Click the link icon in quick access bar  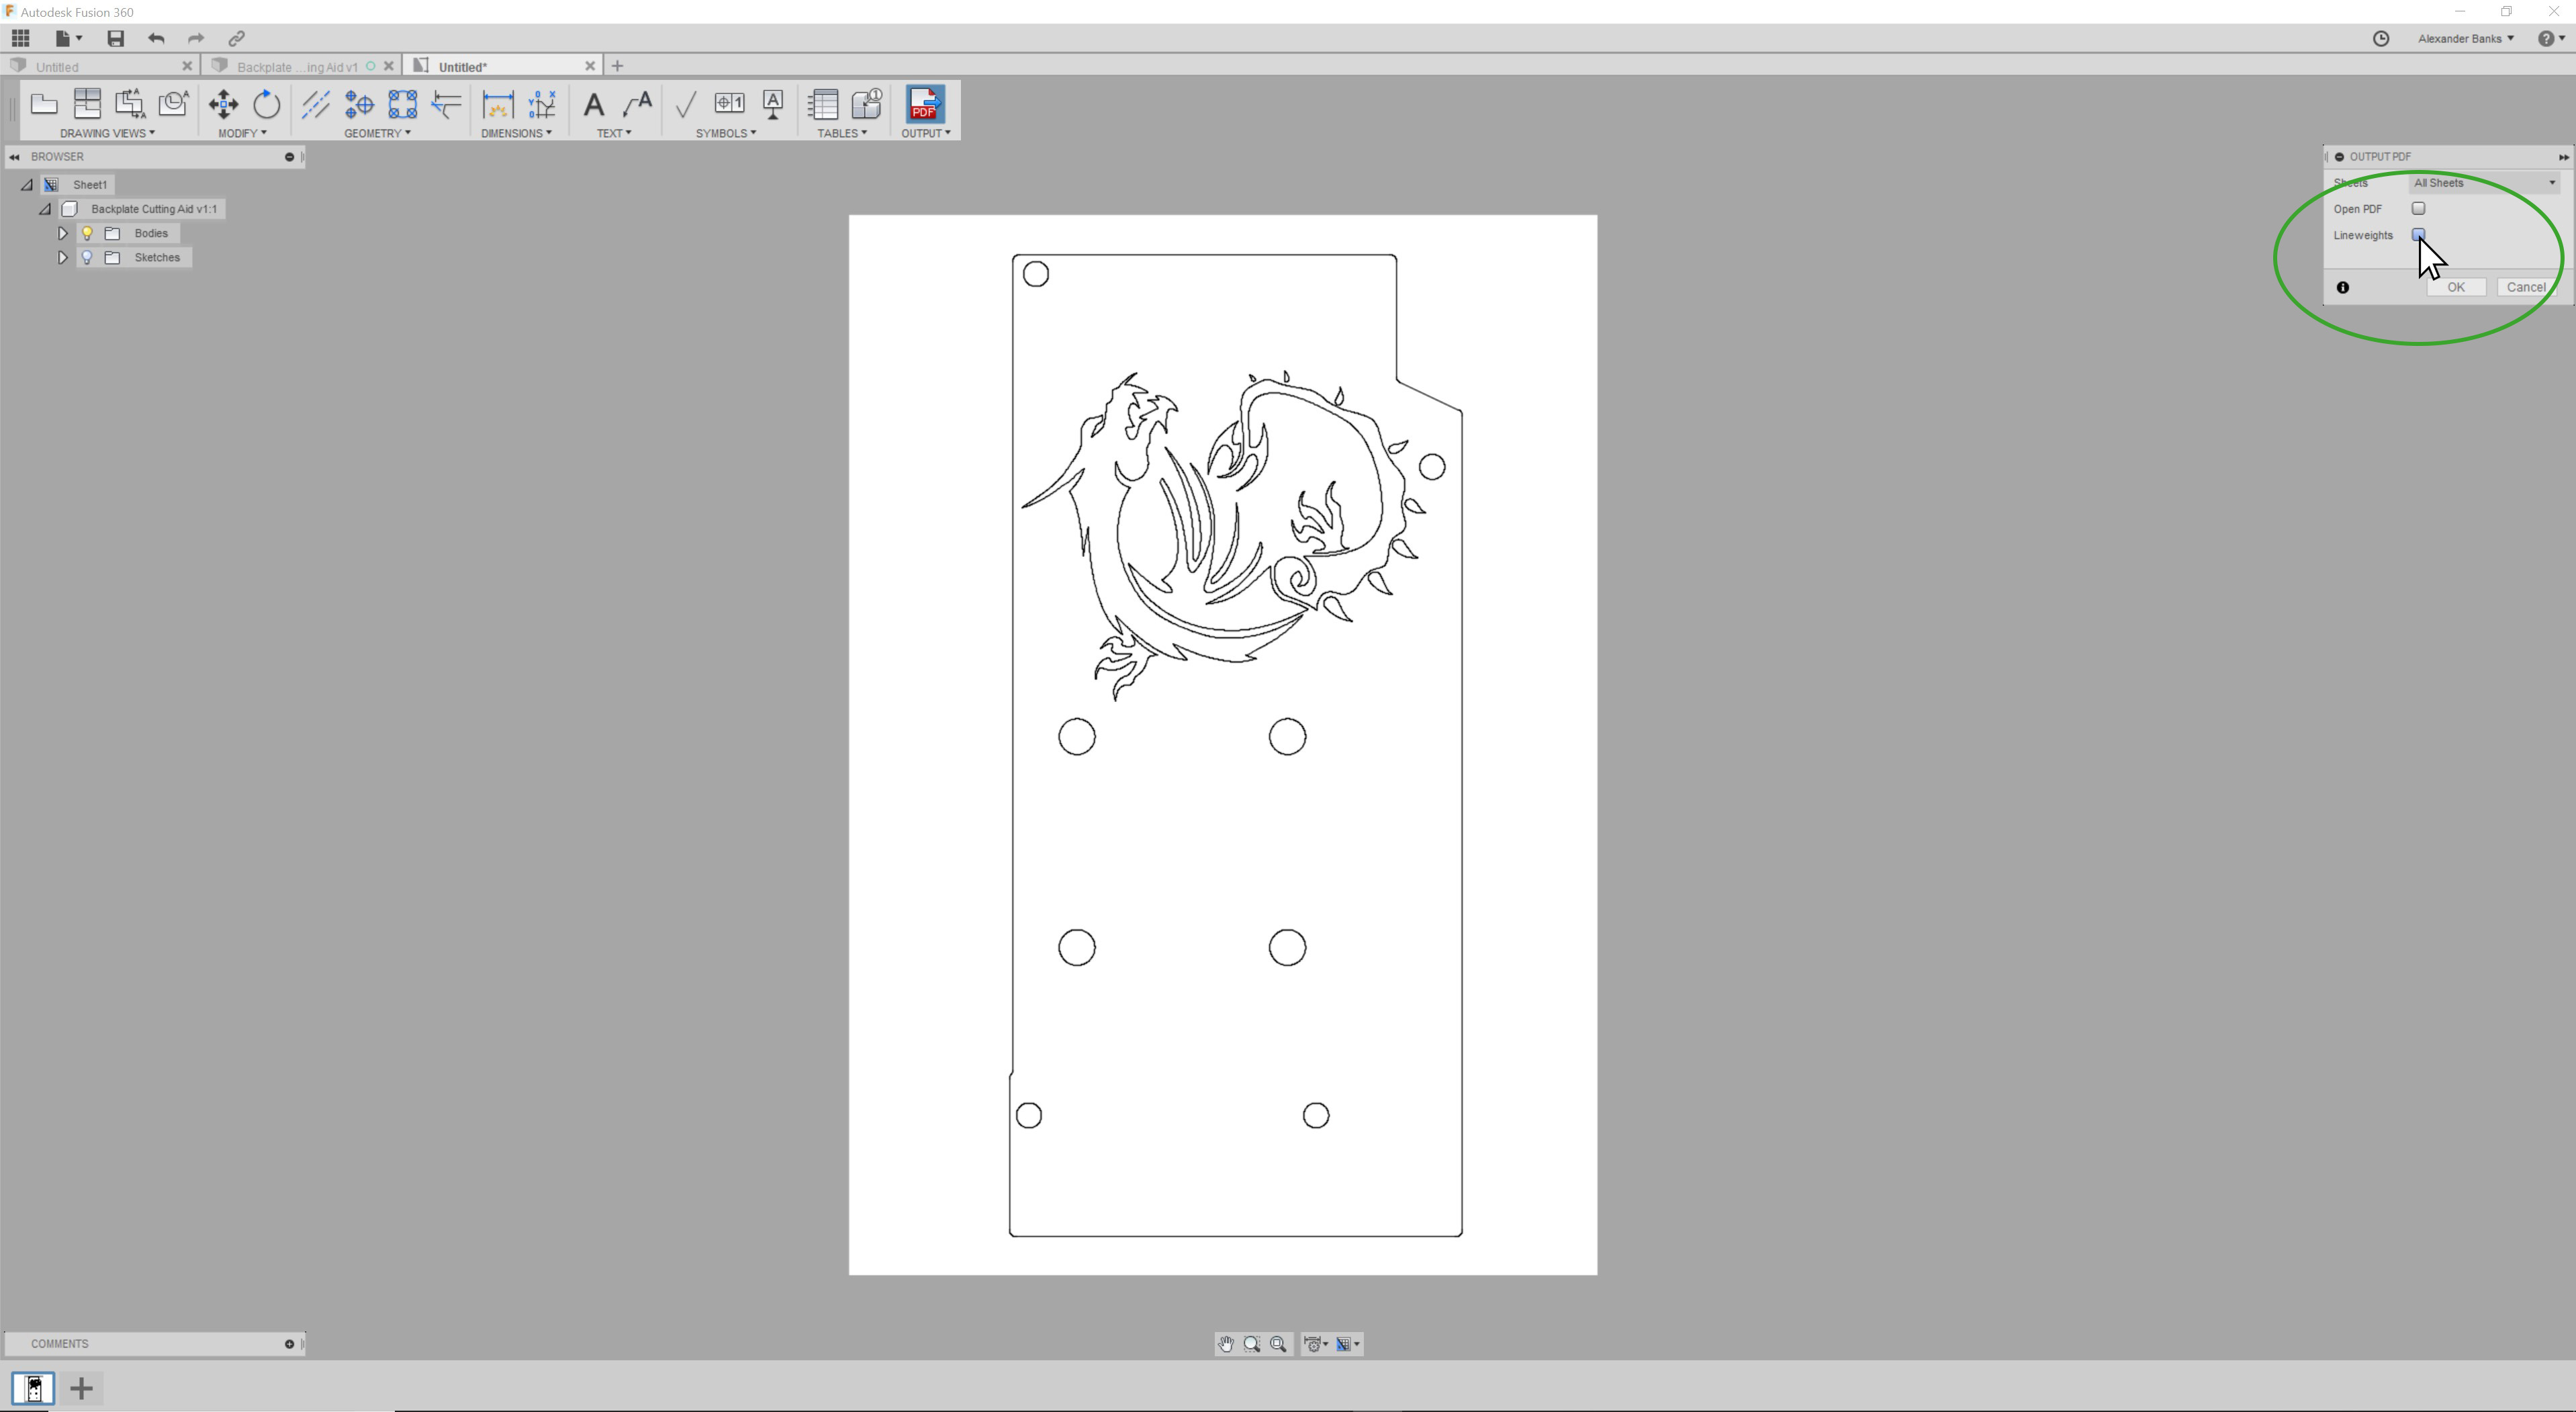tap(237, 38)
